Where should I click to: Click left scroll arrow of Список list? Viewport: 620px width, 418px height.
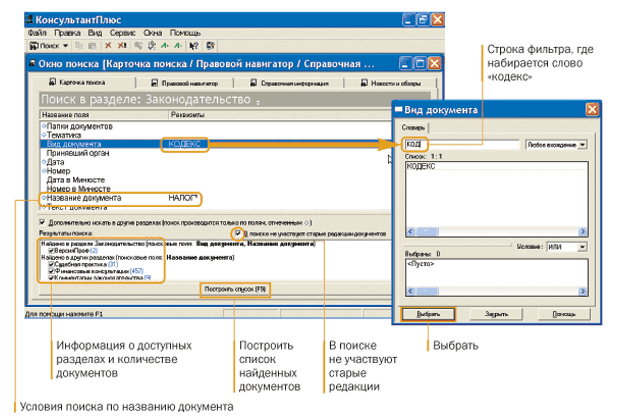click(410, 231)
